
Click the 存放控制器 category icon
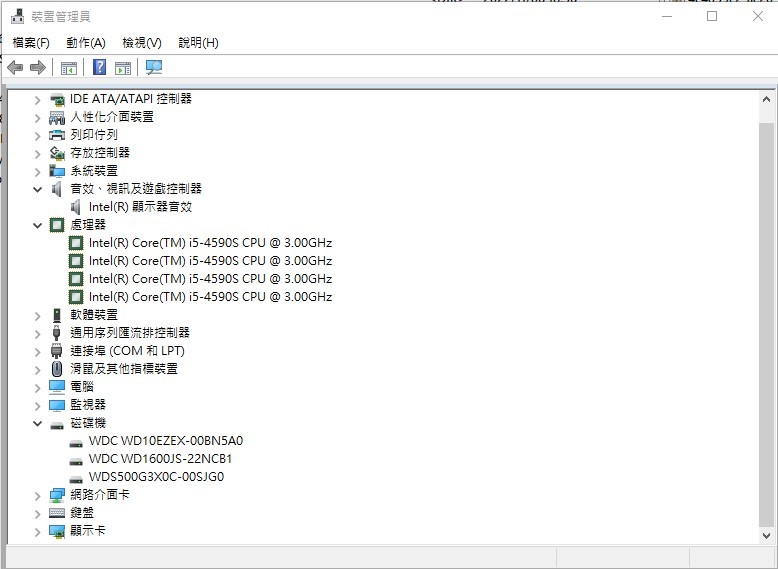[x=57, y=153]
